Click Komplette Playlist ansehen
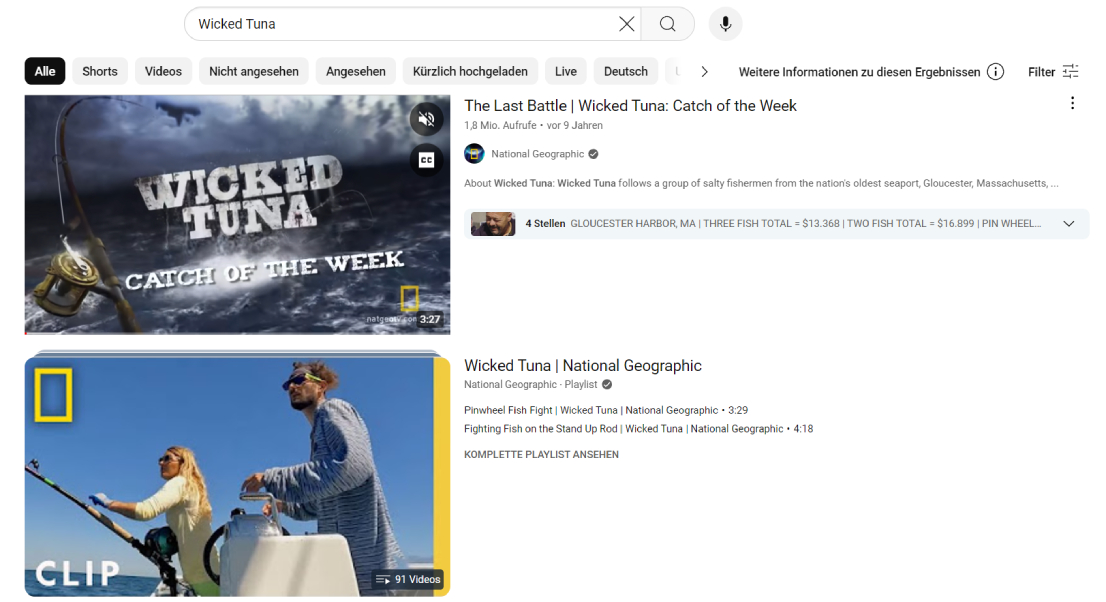This screenshot has height=602, width=1106. click(541, 454)
